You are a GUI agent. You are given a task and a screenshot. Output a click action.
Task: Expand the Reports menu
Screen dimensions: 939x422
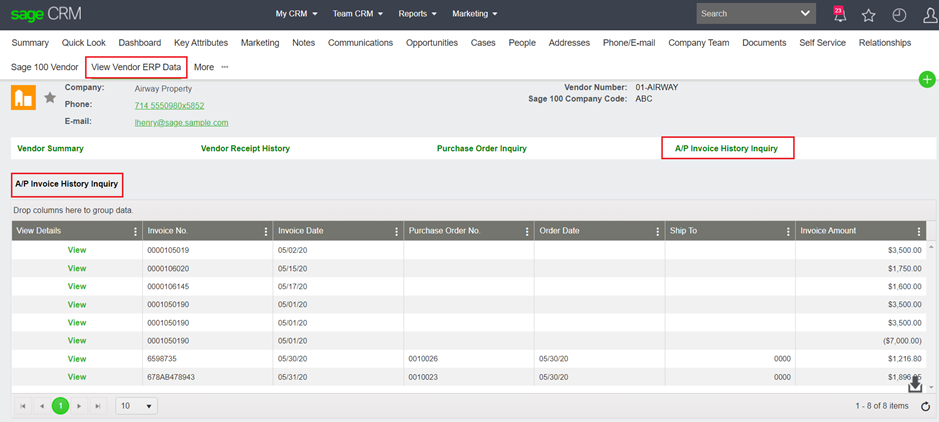coord(417,14)
